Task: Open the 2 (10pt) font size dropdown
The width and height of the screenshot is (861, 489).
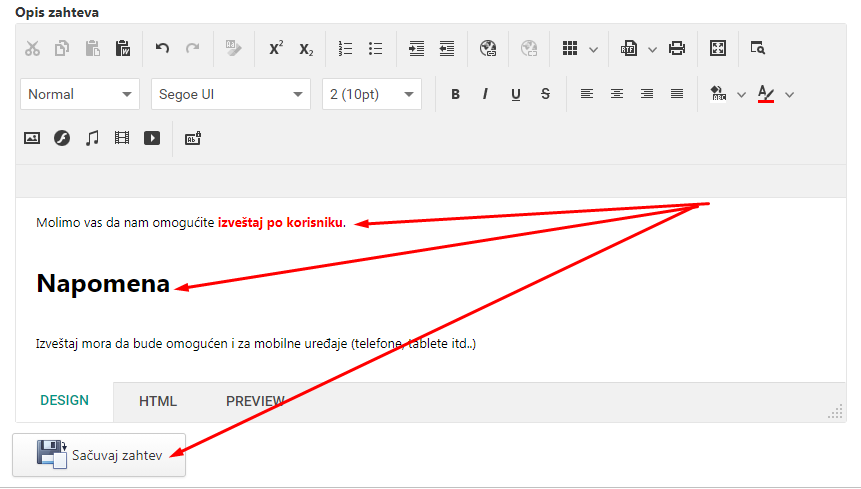Action: [x=371, y=95]
